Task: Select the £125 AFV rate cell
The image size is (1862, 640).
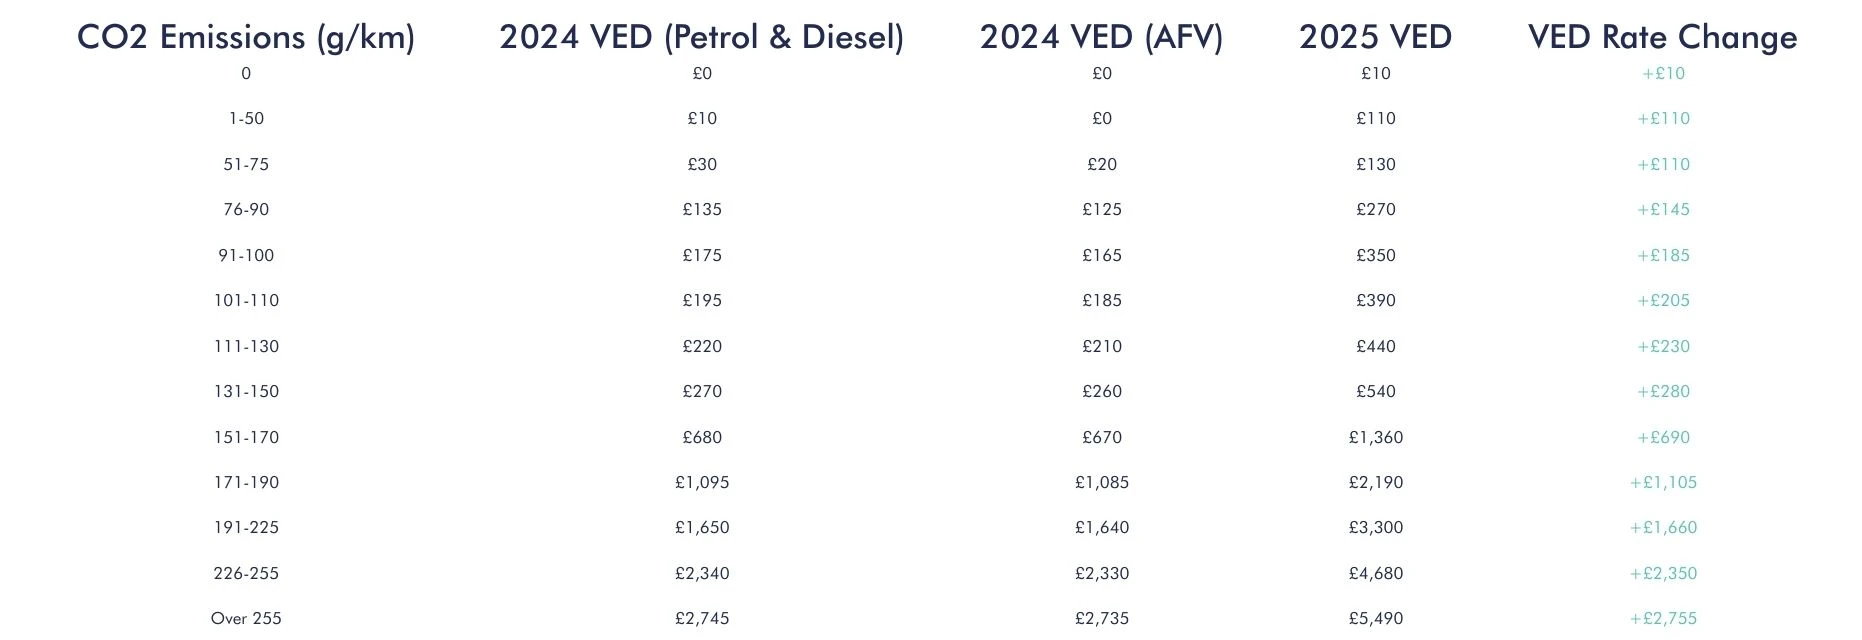Action: pyautogui.click(x=1102, y=209)
